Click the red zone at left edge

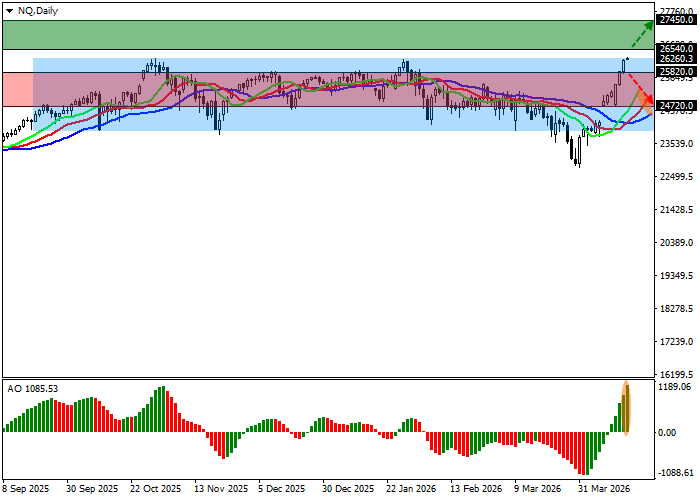[17, 89]
